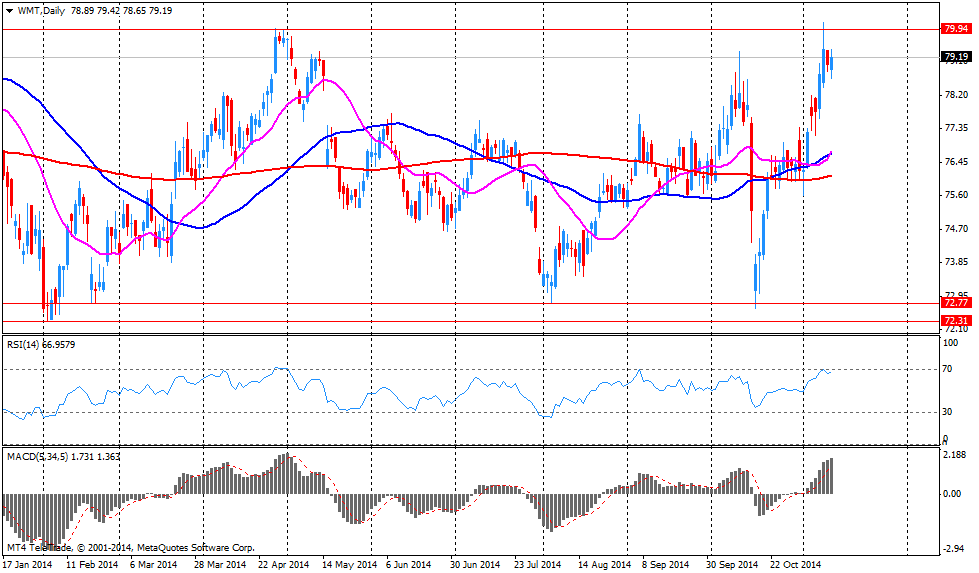Select the RSI(14) indicator label
979x573 pixels.
pos(27,344)
